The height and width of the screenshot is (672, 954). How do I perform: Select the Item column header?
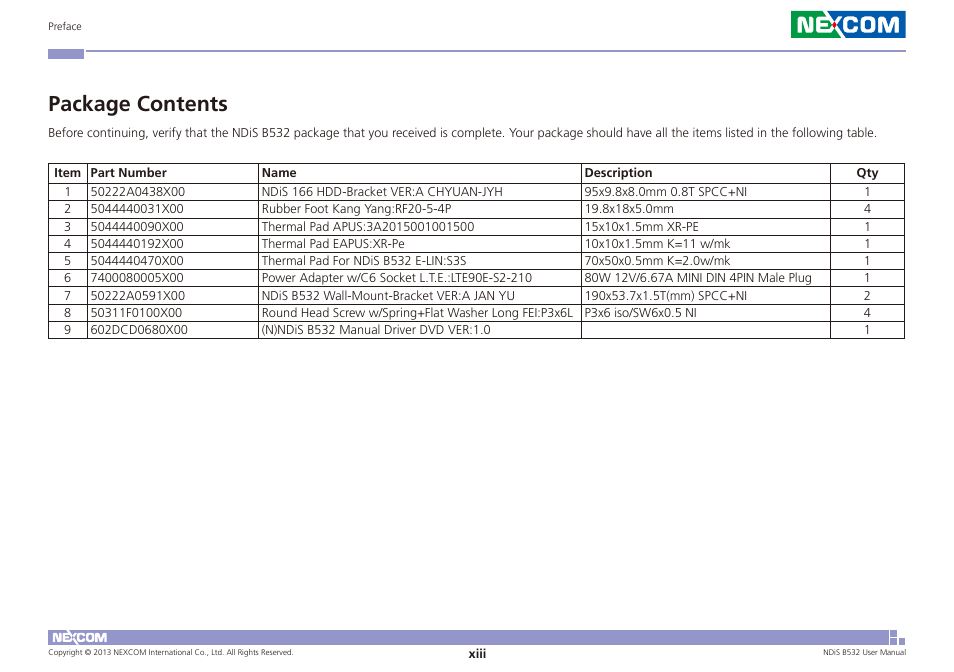pos(68,173)
